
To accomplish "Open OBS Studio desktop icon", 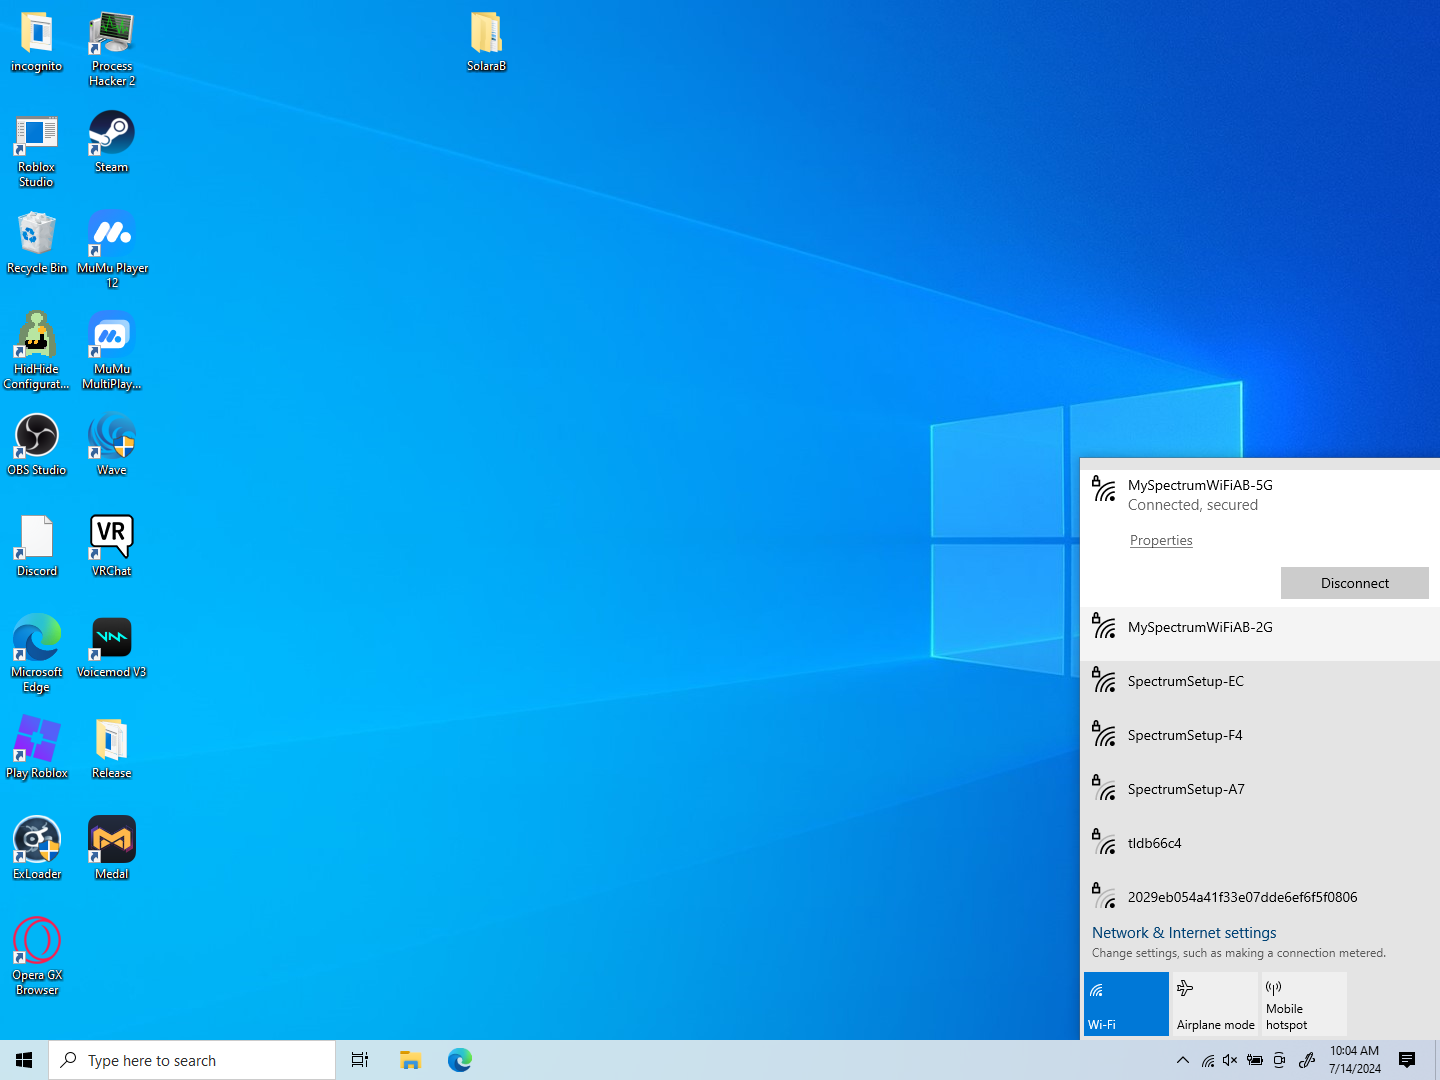I will pyautogui.click(x=37, y=446).
